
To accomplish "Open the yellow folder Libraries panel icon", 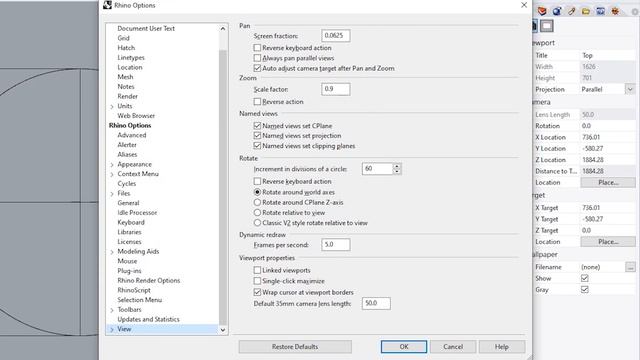I will click(586, 11).
